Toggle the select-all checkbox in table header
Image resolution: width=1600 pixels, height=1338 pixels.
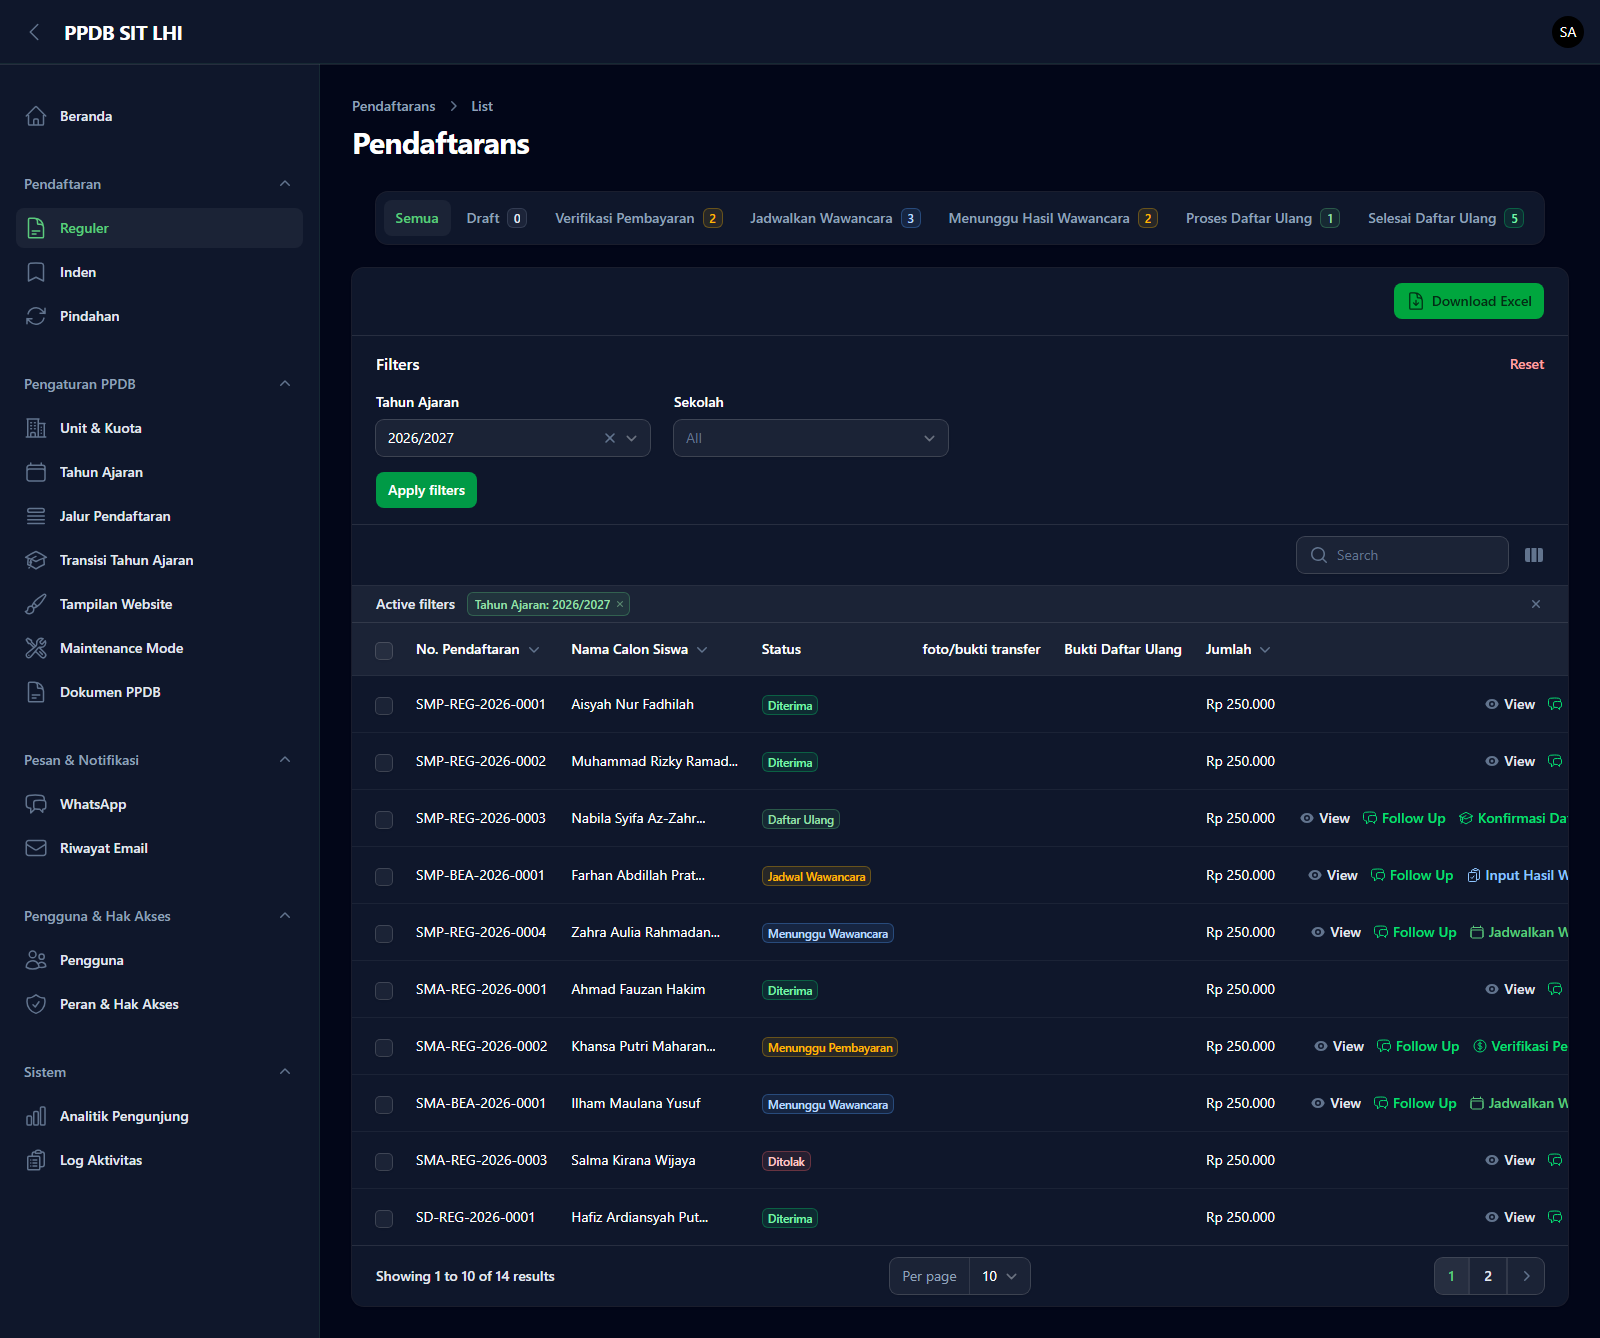(384, 650)
